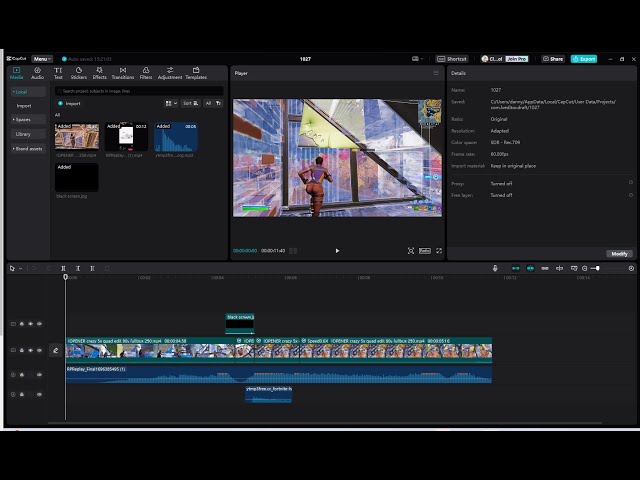Mute the RPReplay audio track
The height and width of the screenshot is (480, 640).
(39, 375)
